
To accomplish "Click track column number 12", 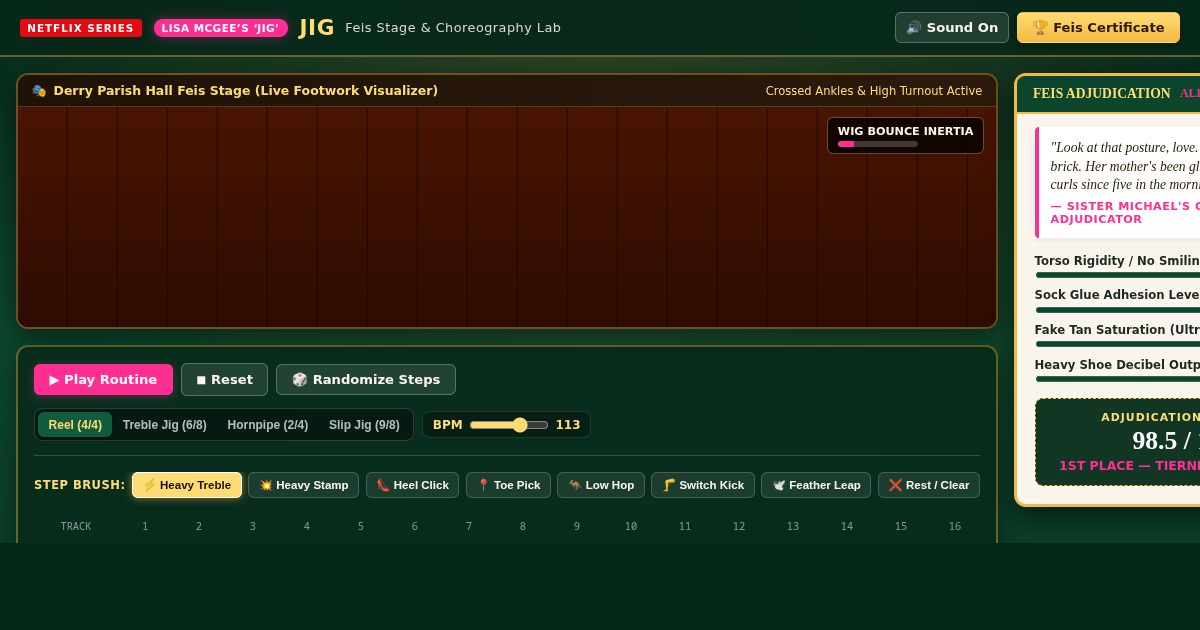I will click(x=739, y=527).
